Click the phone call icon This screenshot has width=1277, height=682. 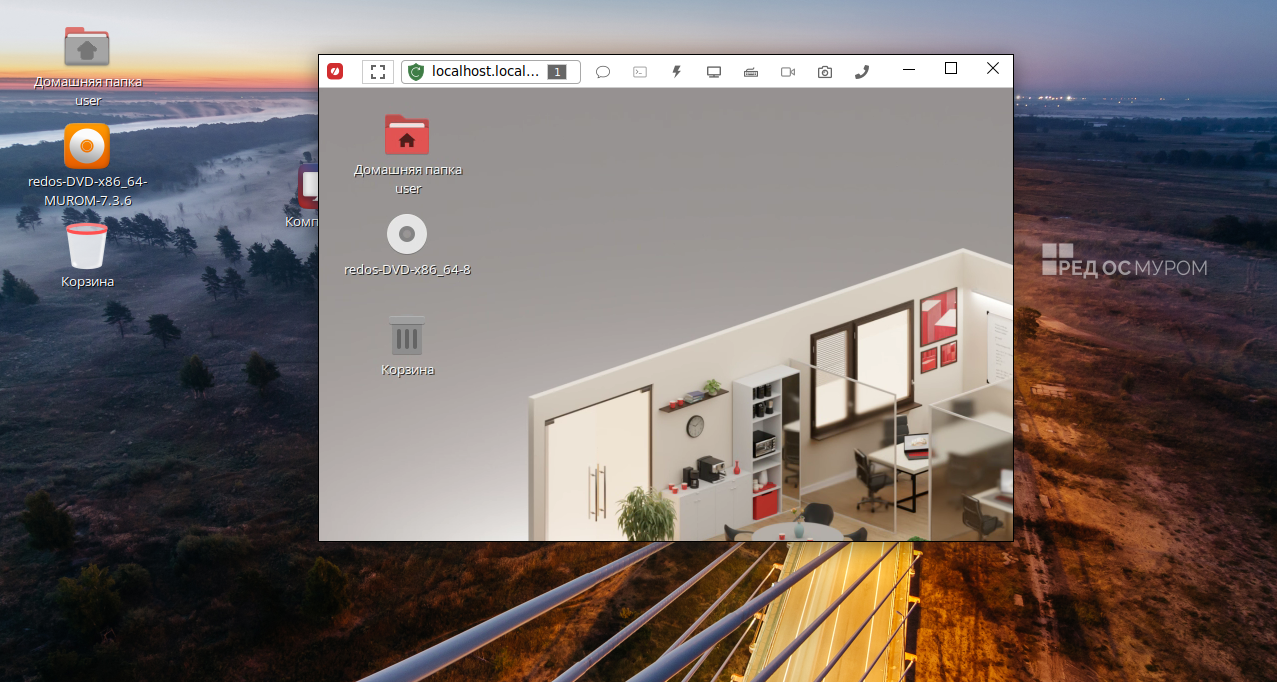pyautogui.click(x=862, y=72)
